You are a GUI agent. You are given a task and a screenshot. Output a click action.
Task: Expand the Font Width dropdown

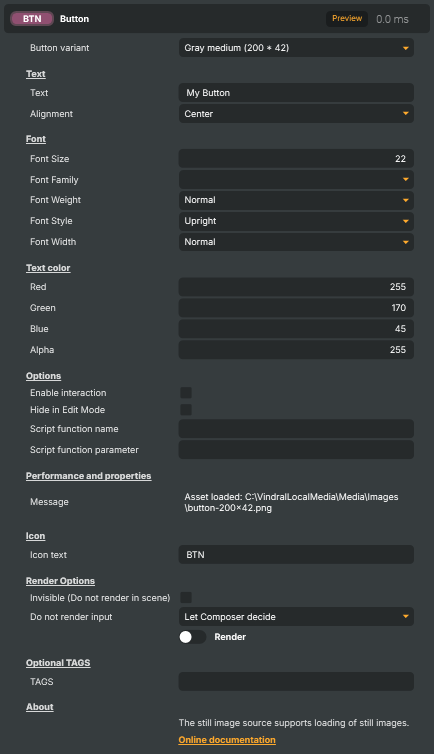tap(296, 242)
